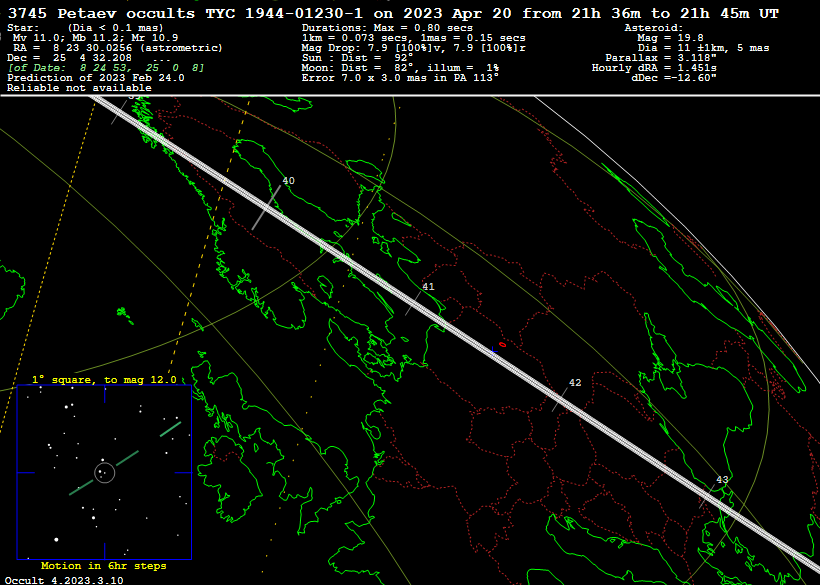
Task: Select the 'Mv 11.0; Mb 11.2; Mr 10.9' line
Action: tap(96, 38)
